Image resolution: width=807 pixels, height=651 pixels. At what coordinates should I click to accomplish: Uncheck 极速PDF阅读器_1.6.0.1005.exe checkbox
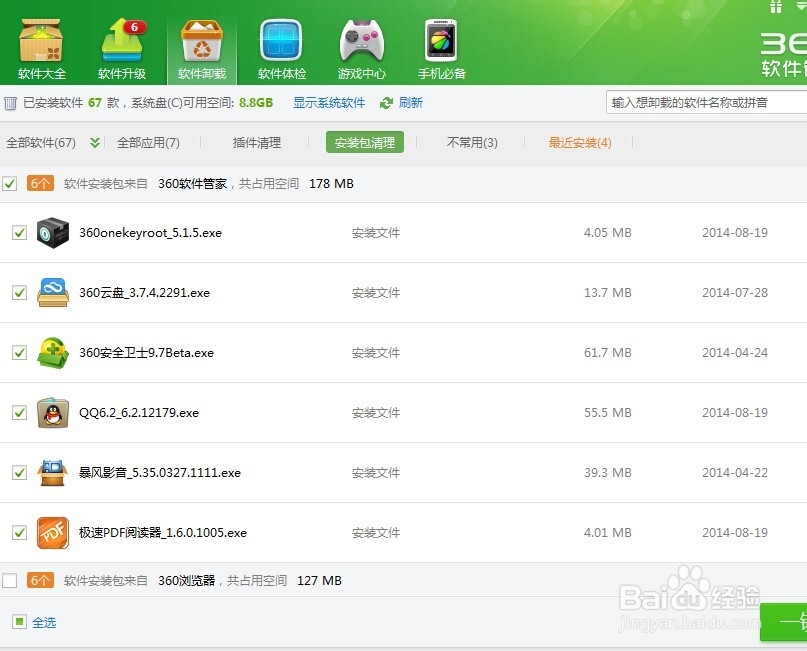[x=19, y=533]
